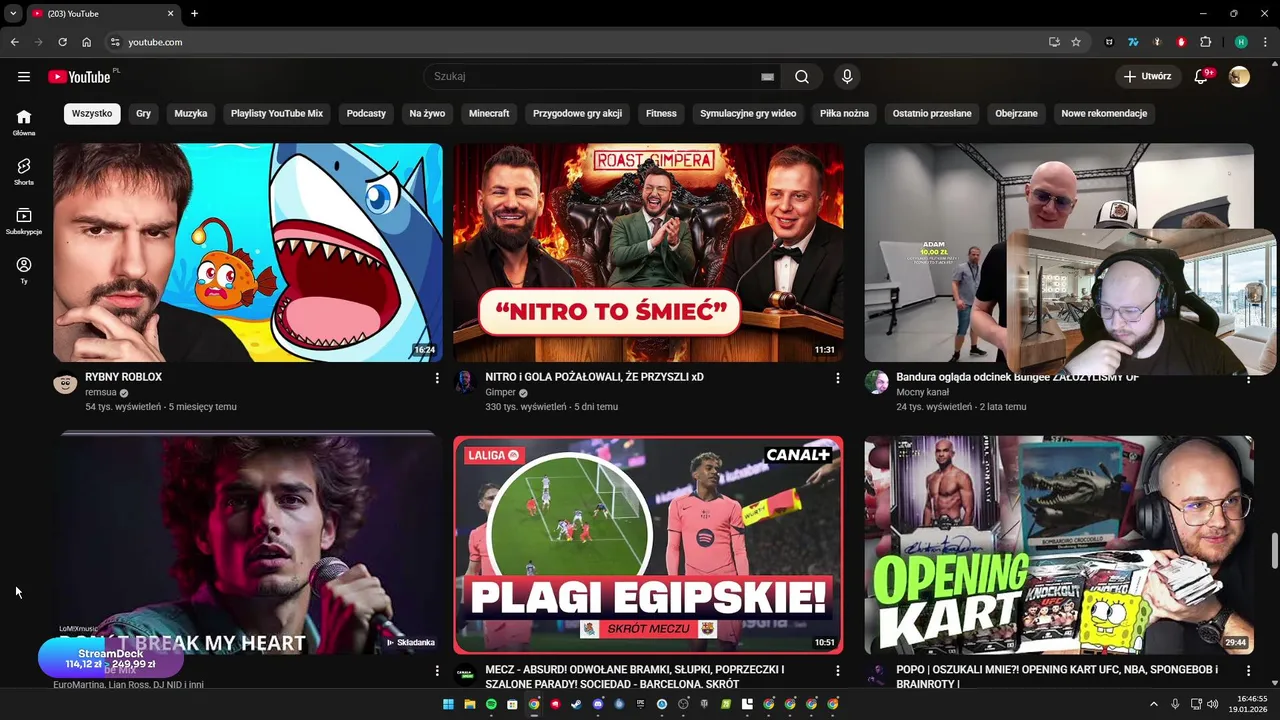This screenshot has height=720, width=1280.
Task: Open the YouTube account avatar menu
Action: pos(1239,77)
